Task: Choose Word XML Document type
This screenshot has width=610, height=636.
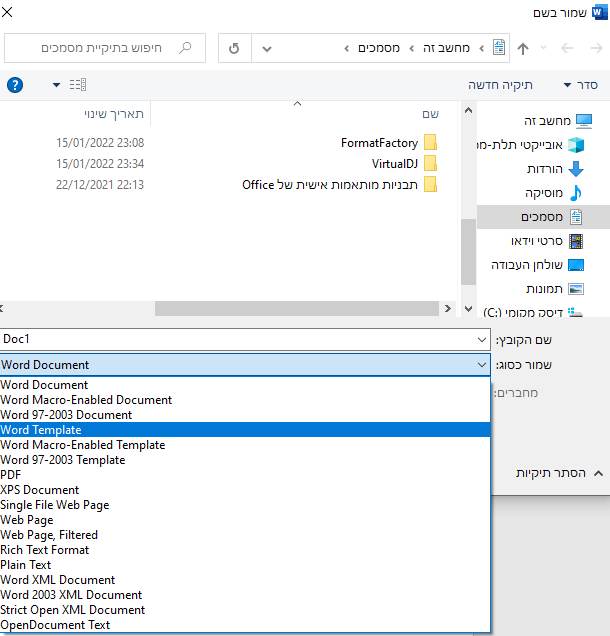Action: pyautogui.click(x=245, y=580)
